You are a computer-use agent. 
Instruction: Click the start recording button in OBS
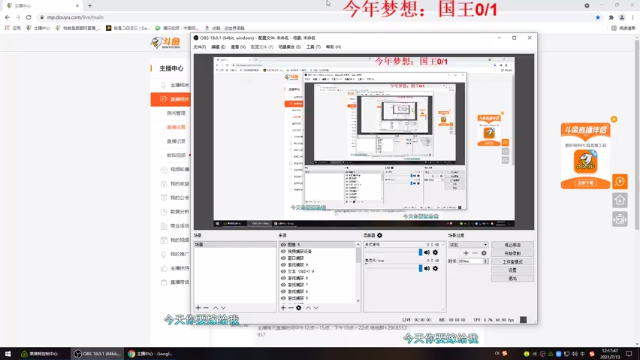coord(513,253)
